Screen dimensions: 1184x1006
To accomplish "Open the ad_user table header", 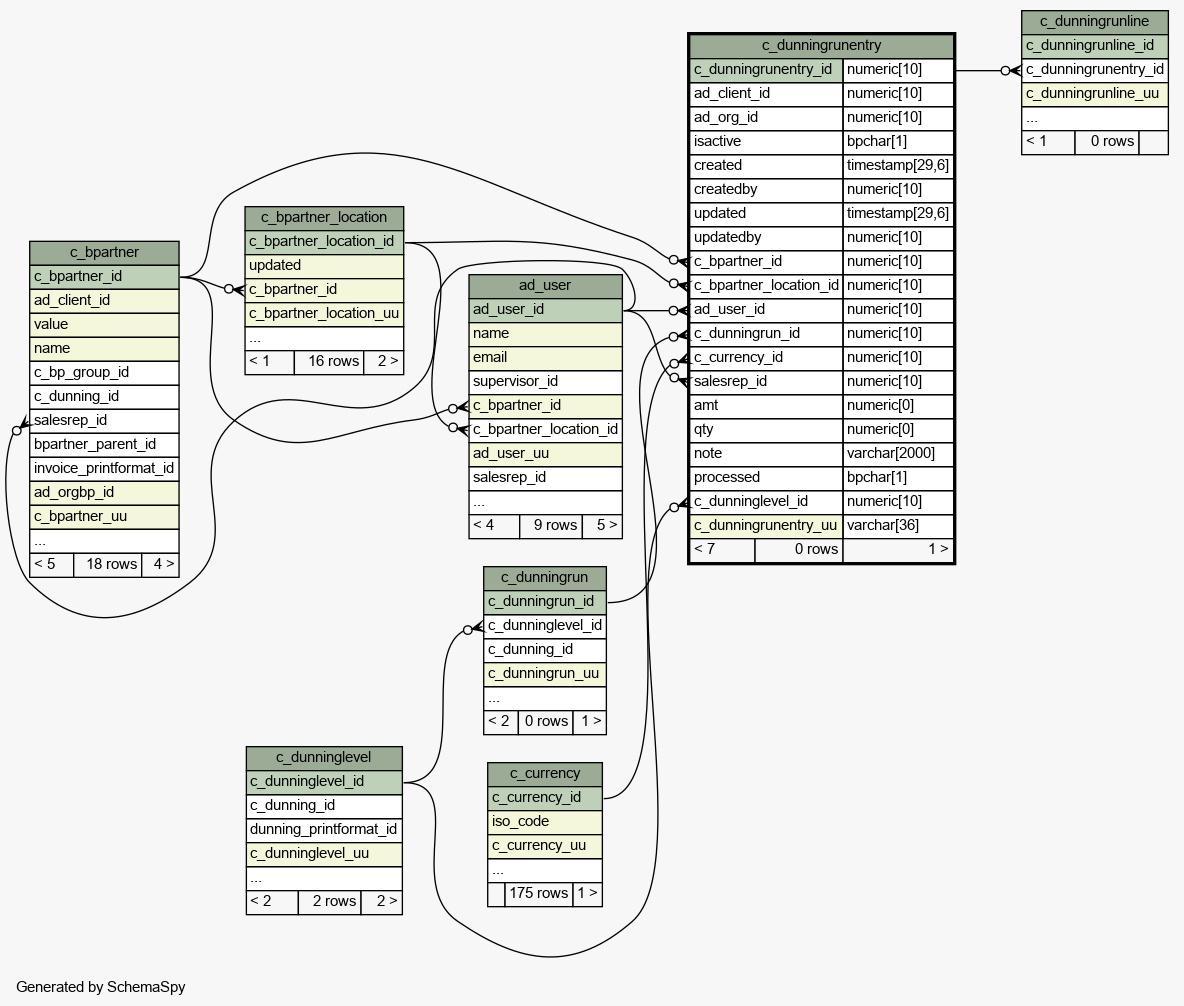I will [545, 286].
